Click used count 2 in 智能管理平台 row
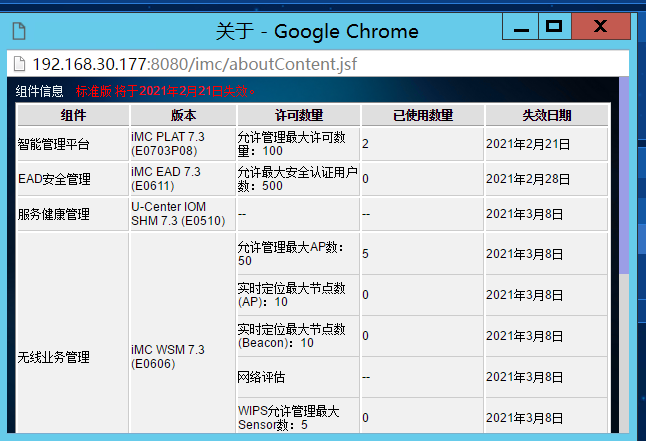This screenshot has width=646, height=441. [x=423, y=144]
